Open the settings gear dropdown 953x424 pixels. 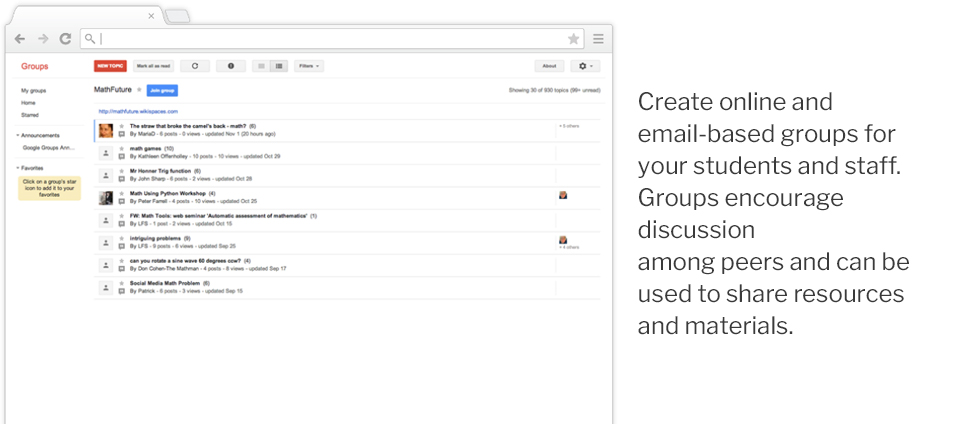(585, 66)
